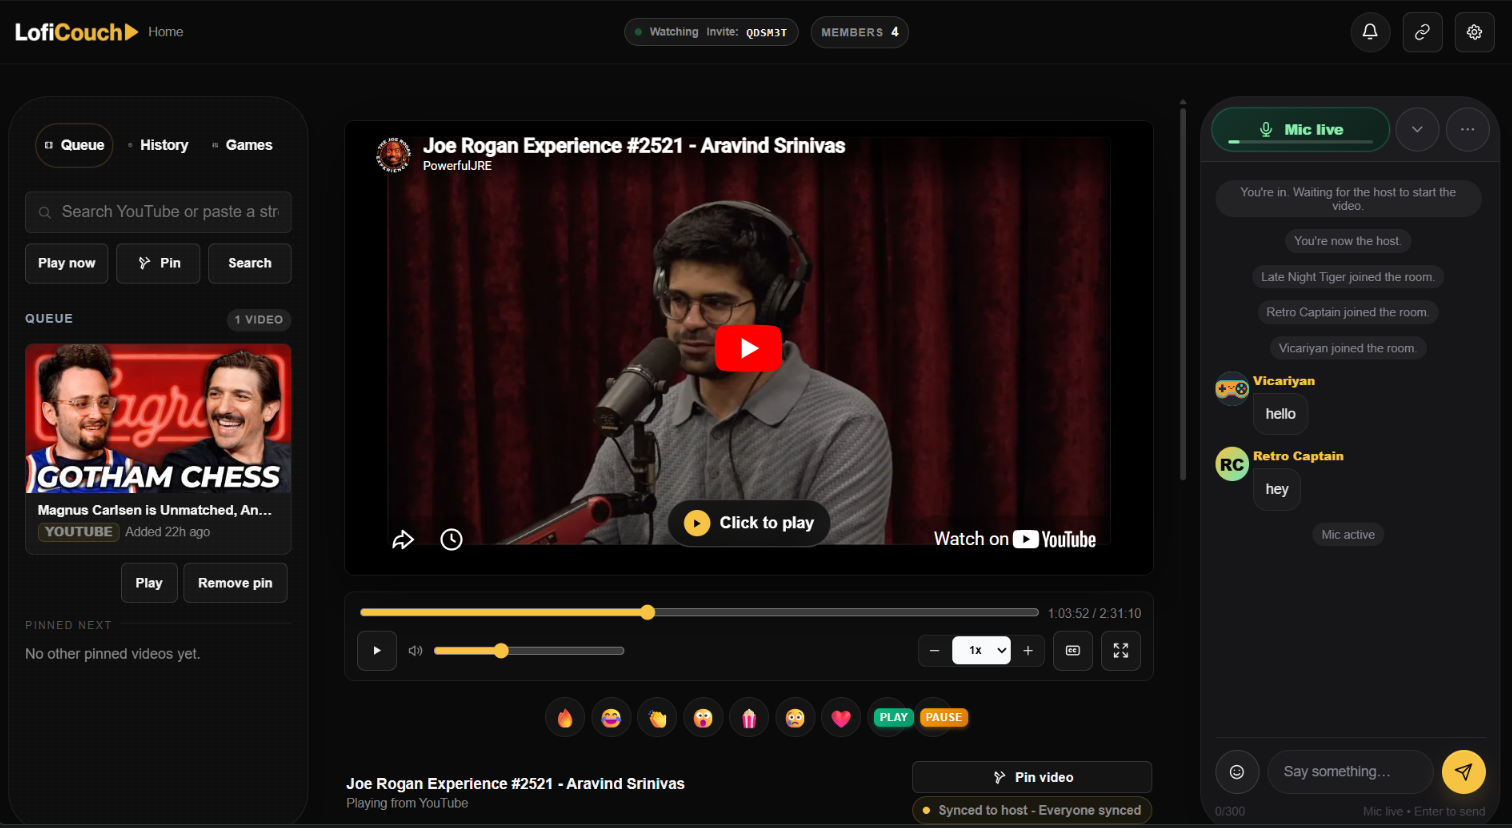Screen dimensions: 1512x828
Task: Mute the volume speaker icon
Action: [416, 650]
